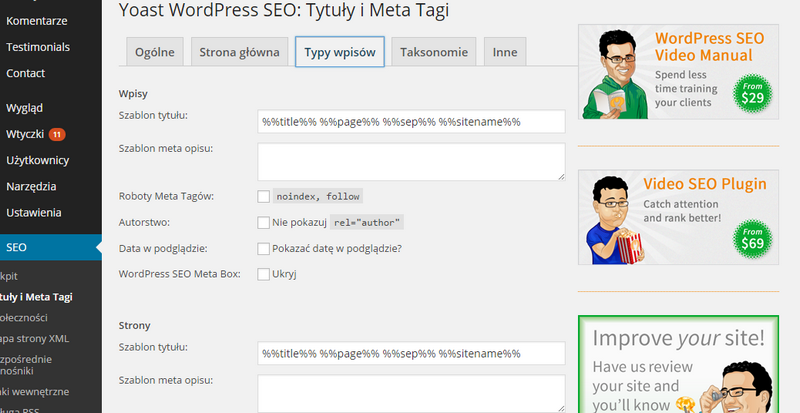Image resolution: width=800 pixels, height=413 pixels.
Task: Click the Wpisy section heading text
Action: (133, 94)
